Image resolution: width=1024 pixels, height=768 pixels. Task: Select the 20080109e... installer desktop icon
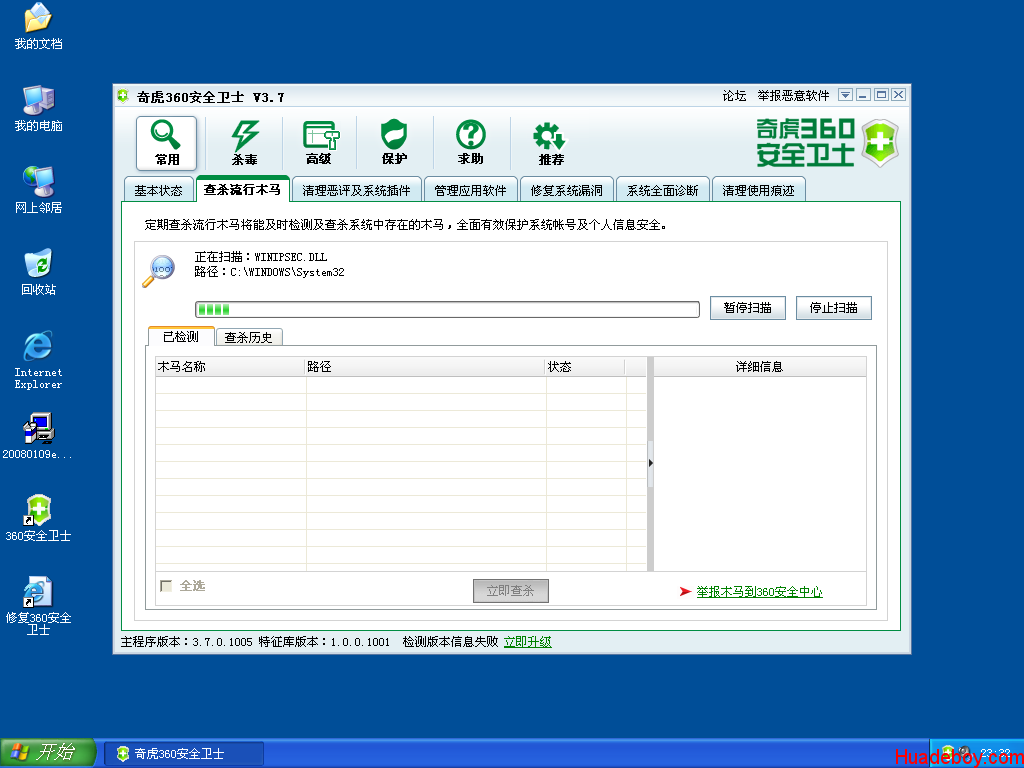[x=38, y=436]
